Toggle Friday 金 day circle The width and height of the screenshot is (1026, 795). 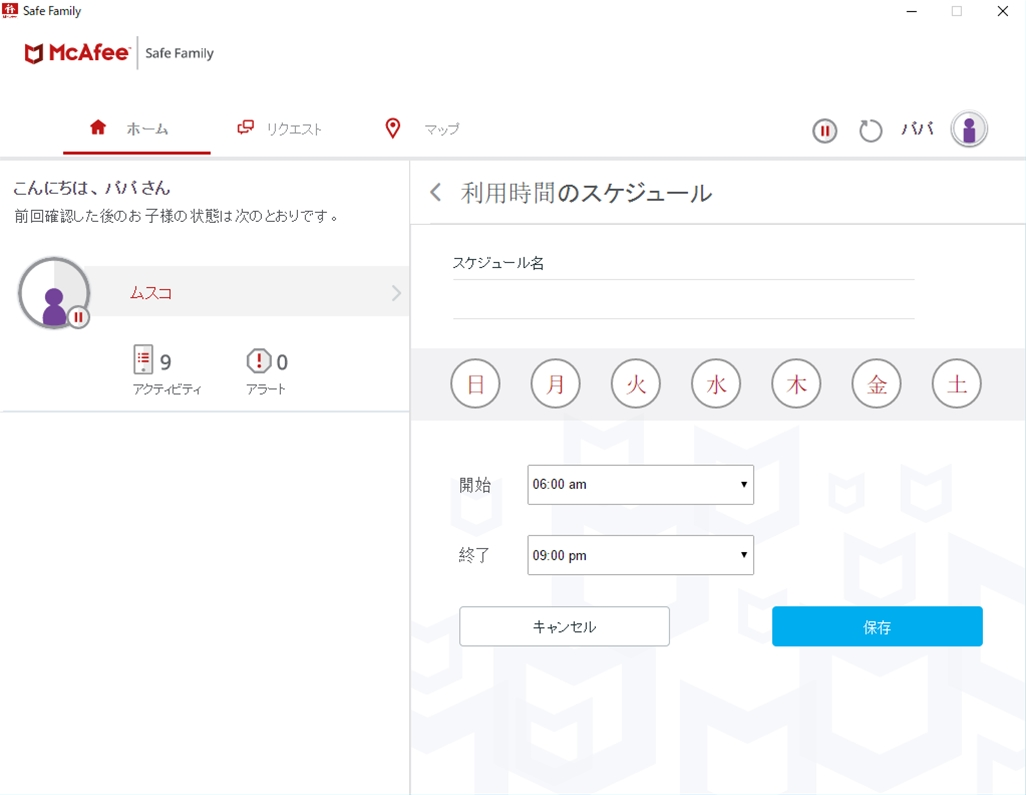[877, 383]
